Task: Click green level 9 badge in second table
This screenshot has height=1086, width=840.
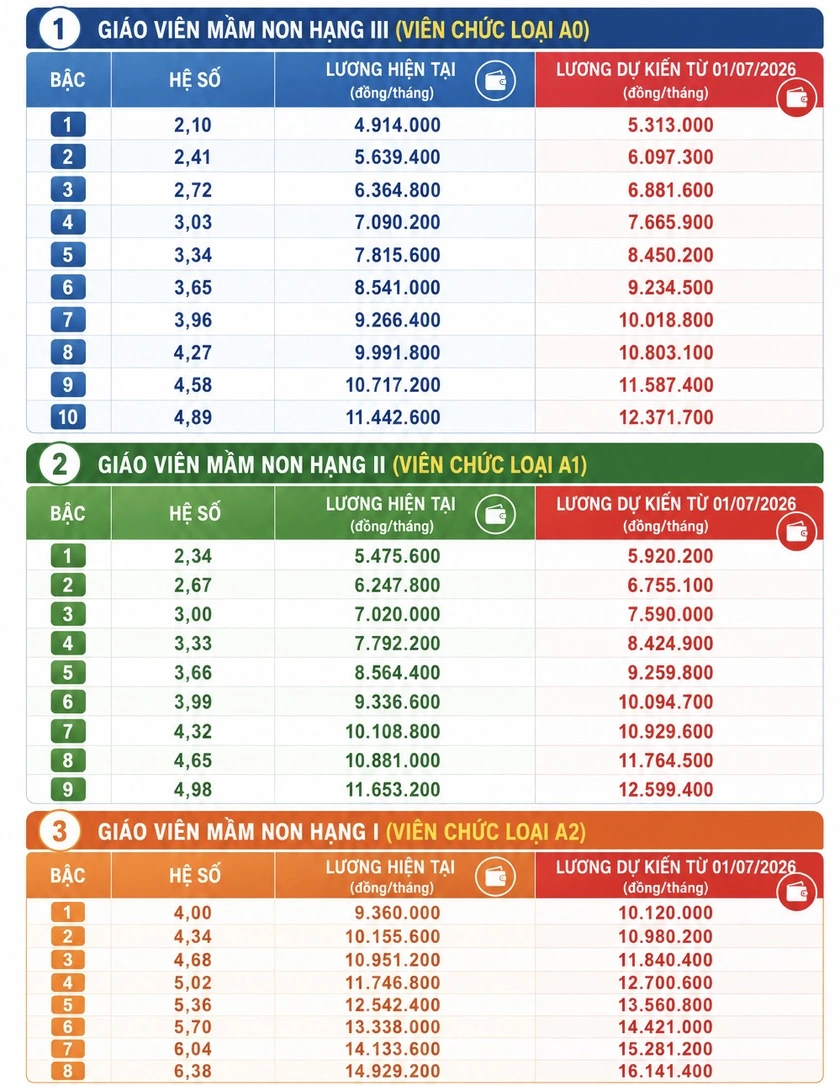Action: pyautogui.click(x=68, y=789)
